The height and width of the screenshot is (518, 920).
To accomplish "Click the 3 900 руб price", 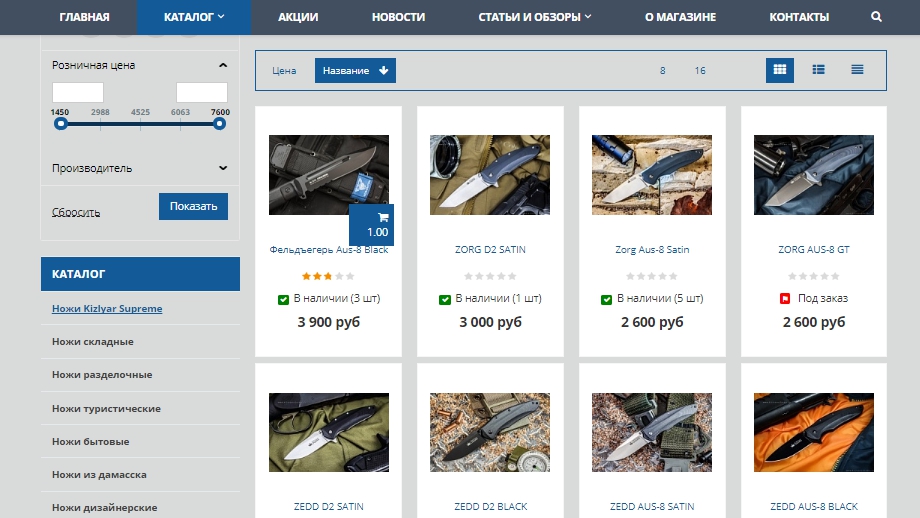I will (329, 322).
